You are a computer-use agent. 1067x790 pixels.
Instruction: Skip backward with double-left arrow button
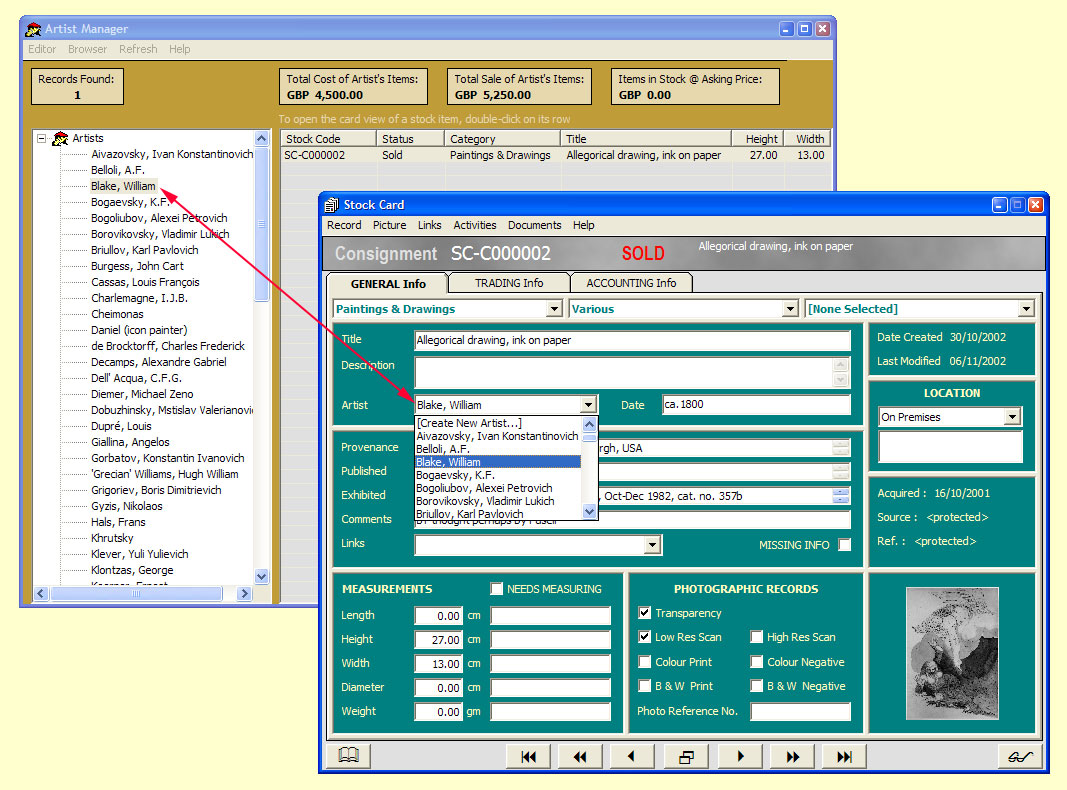tap(580, 757)
